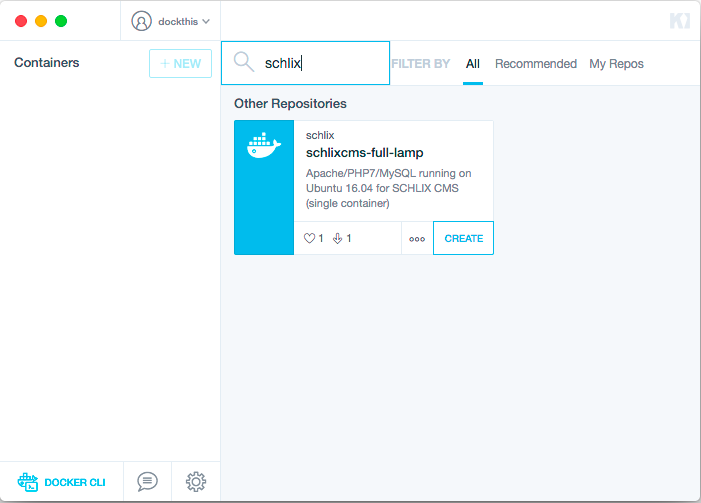The height and width of the screenshot is (503, 701).
Task: Click the Containers sidebar heading
Action: [46, 63]
